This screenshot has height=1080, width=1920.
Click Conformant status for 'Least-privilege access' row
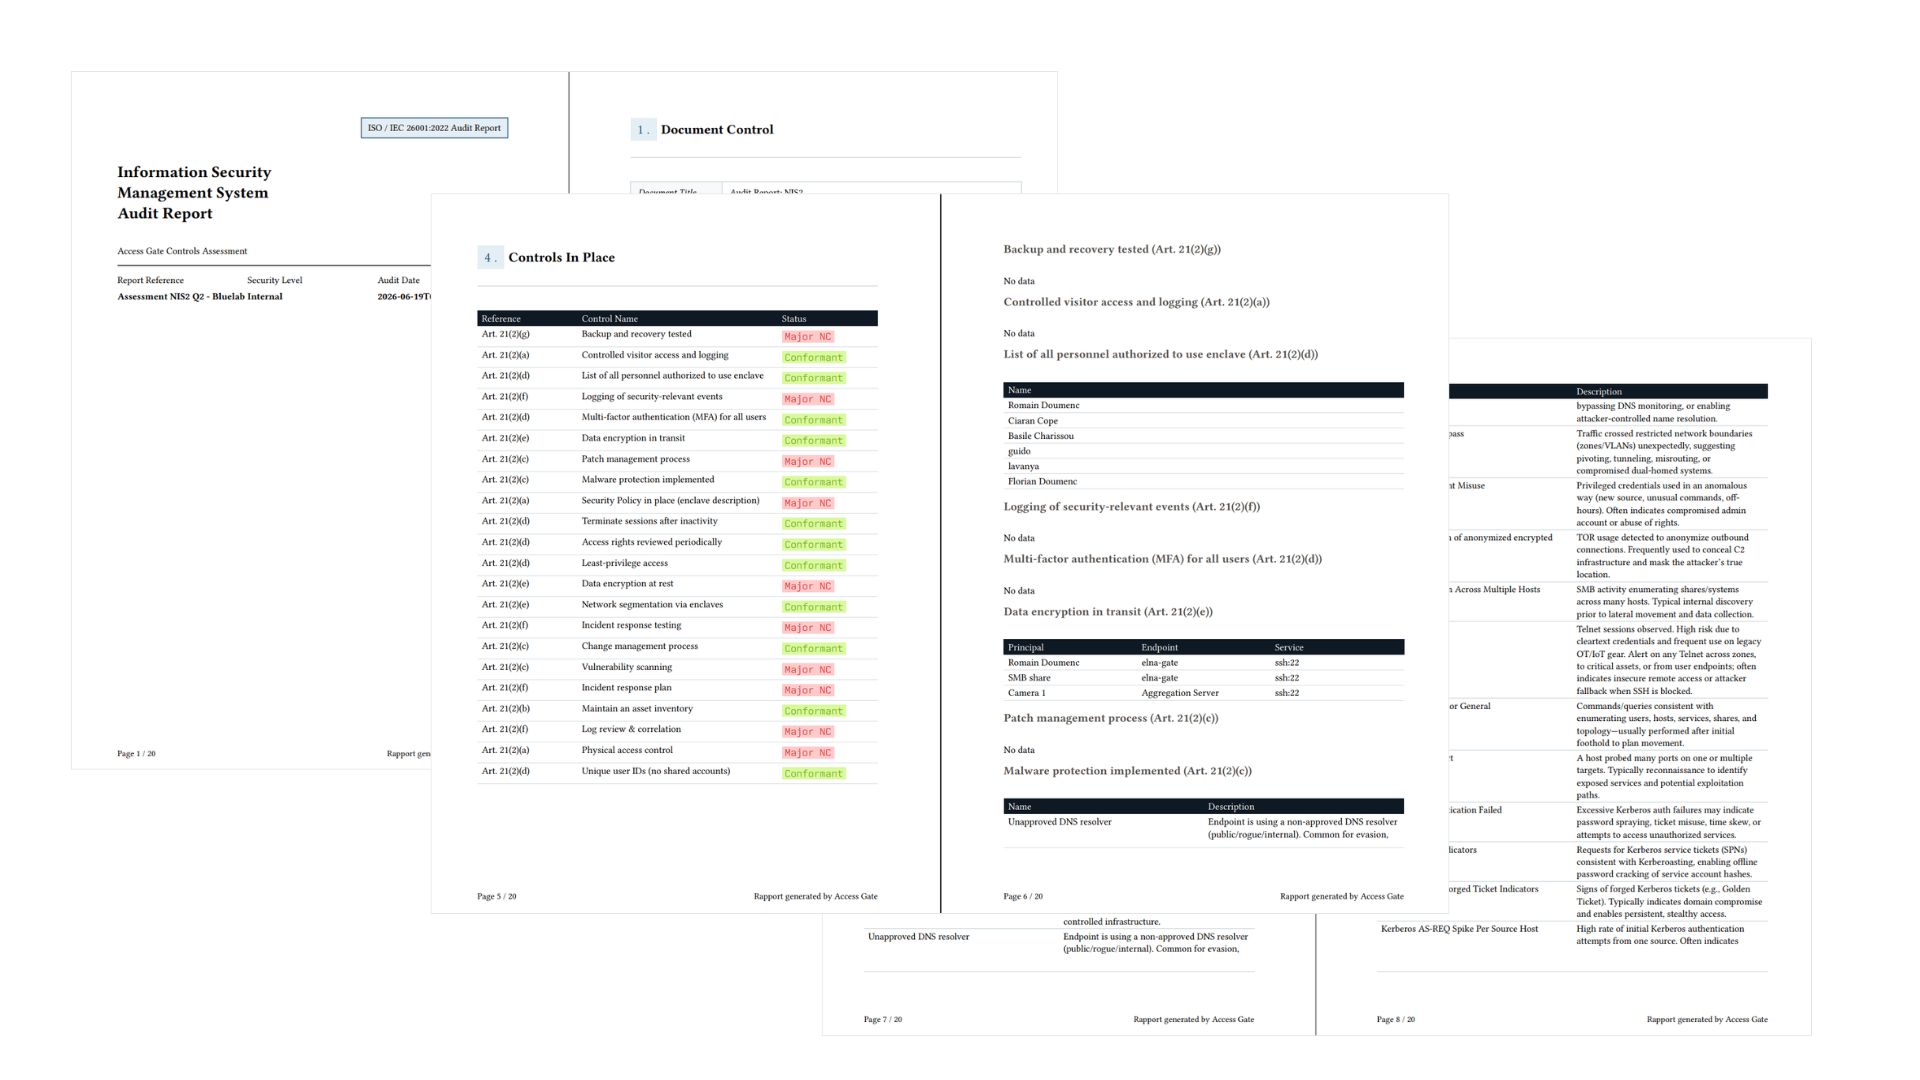[814, 566]
